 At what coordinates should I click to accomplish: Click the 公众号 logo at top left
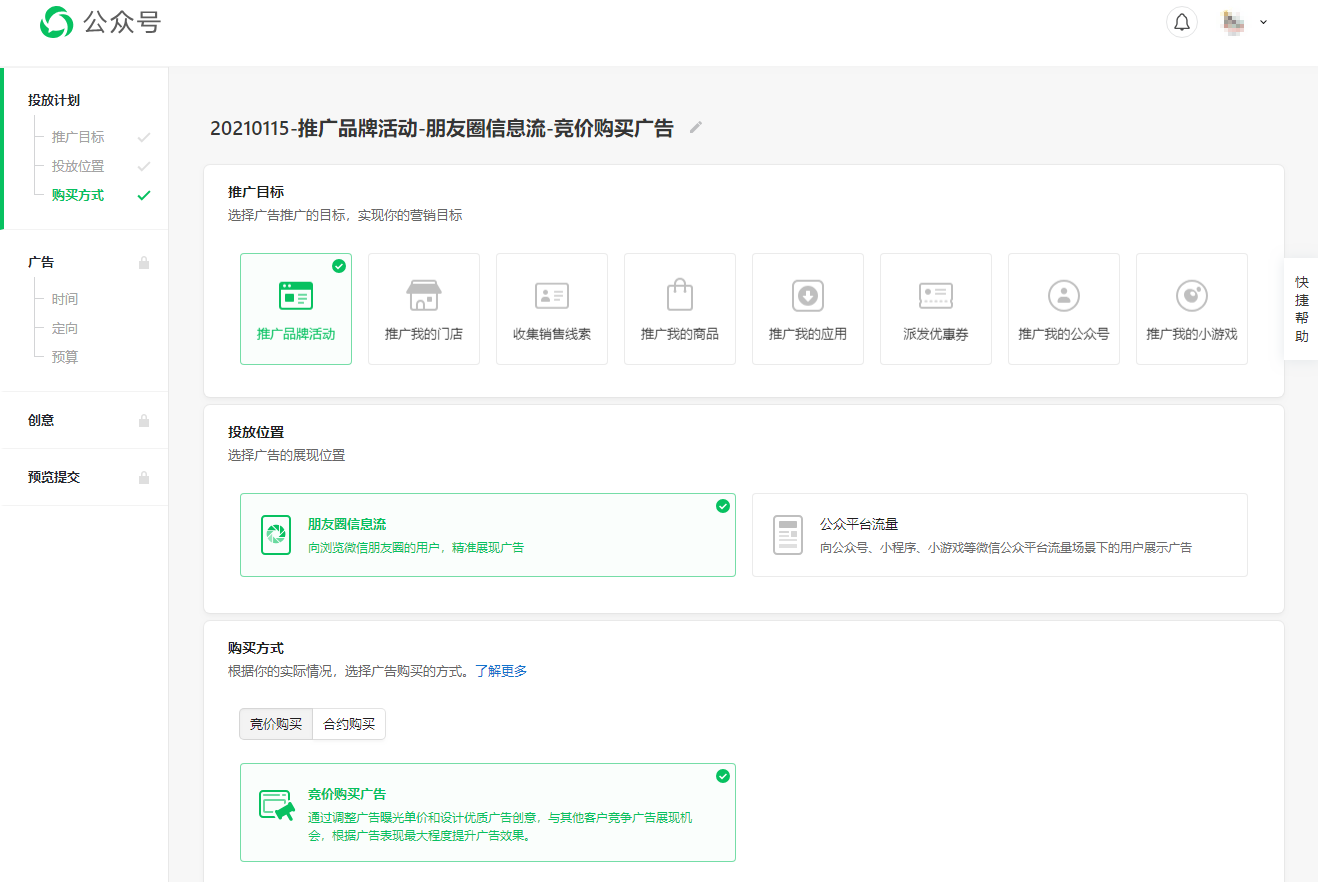100,22
